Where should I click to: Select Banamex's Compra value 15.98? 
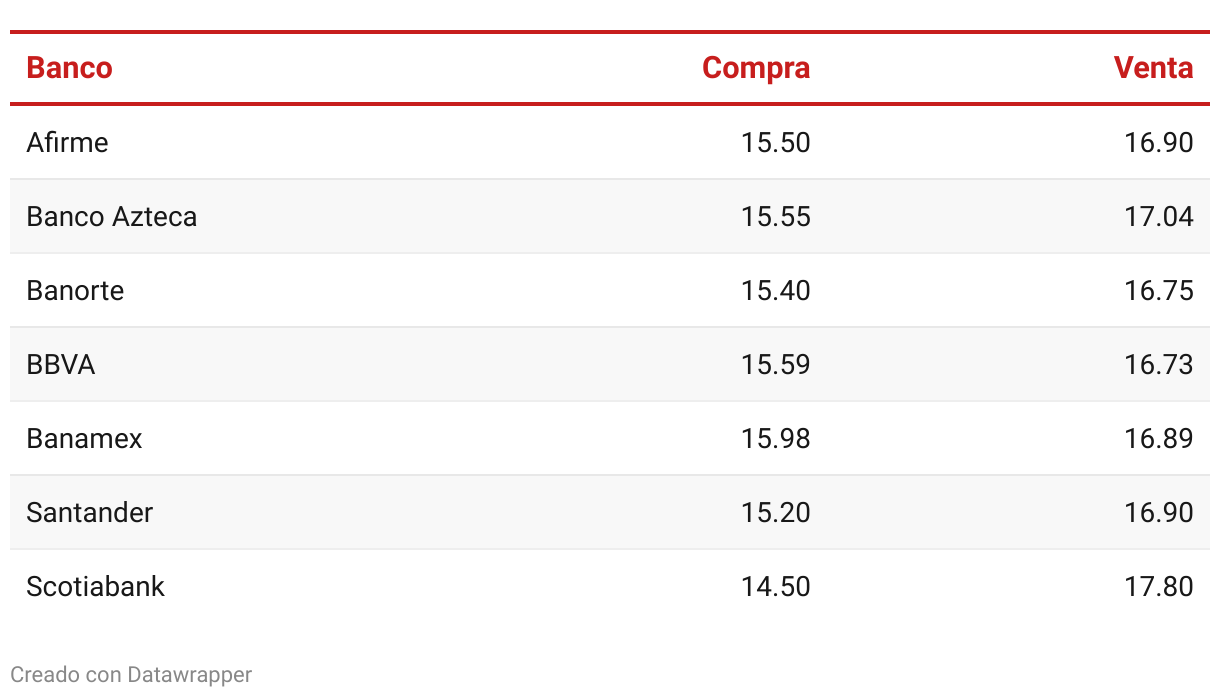click(x=776, y=438)
